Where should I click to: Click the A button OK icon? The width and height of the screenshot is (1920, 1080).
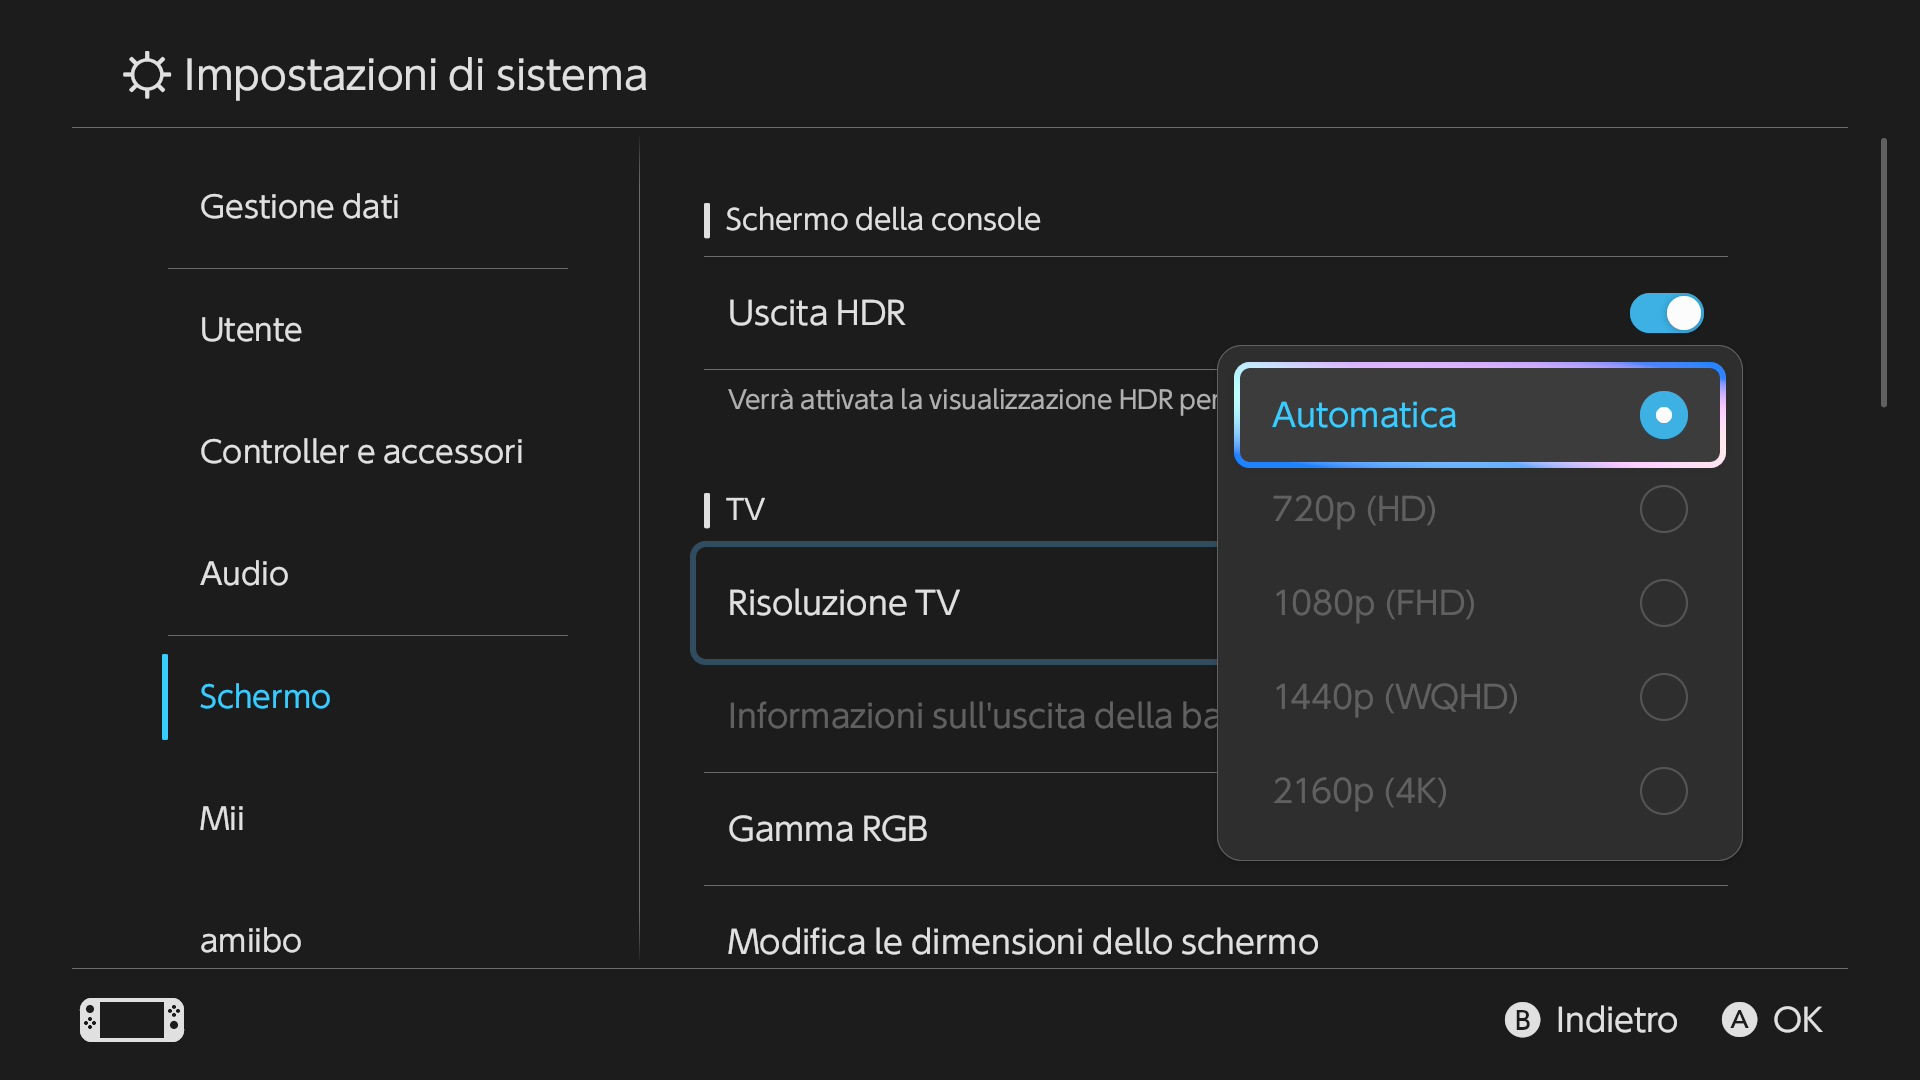[1739, 1020]
